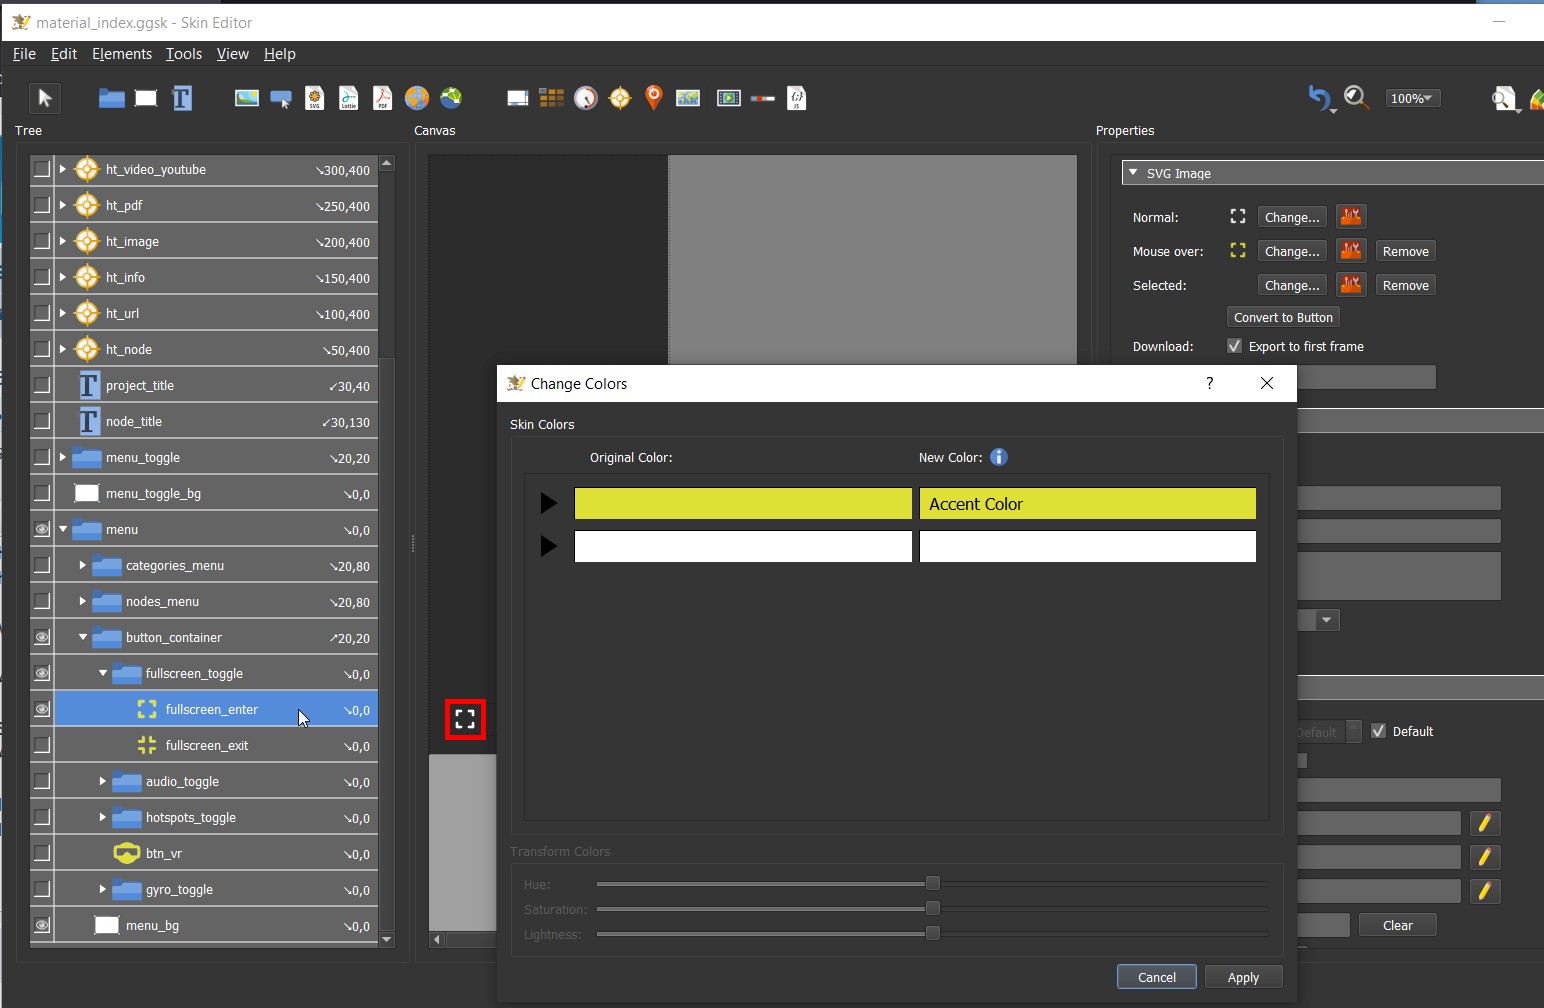Image resolution: width=1544 pixels, height=1008 pixels.
Task: Click the info icon beside New Color
Action: pos(999,457)
